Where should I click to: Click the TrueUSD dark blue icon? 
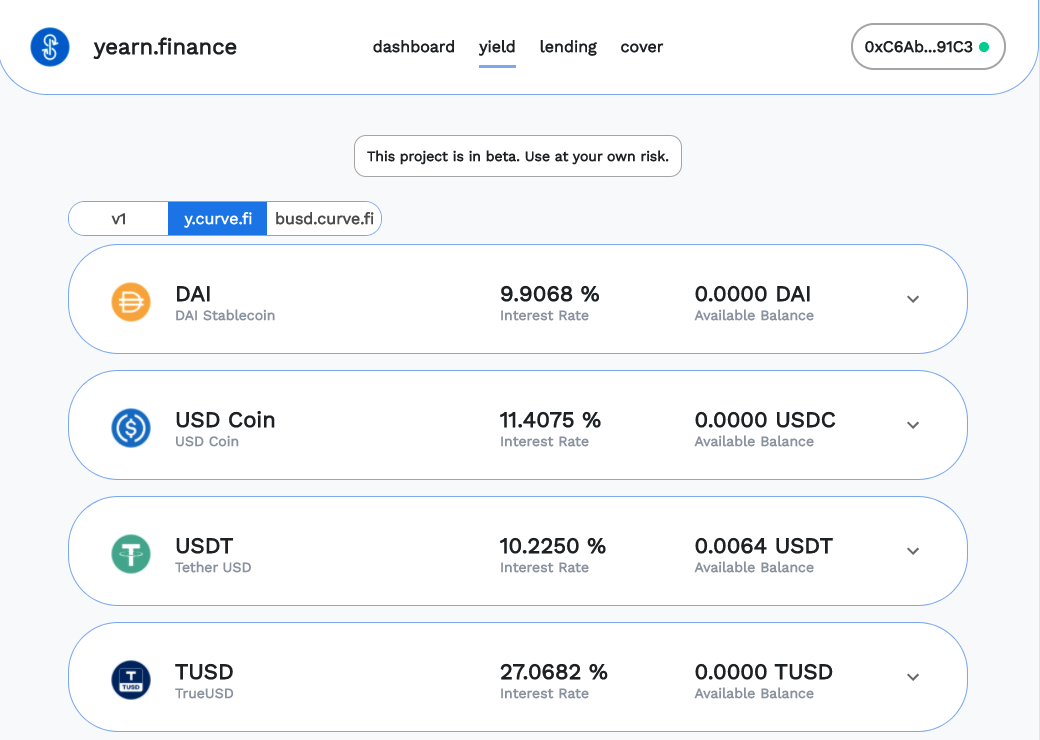[131, 679]
